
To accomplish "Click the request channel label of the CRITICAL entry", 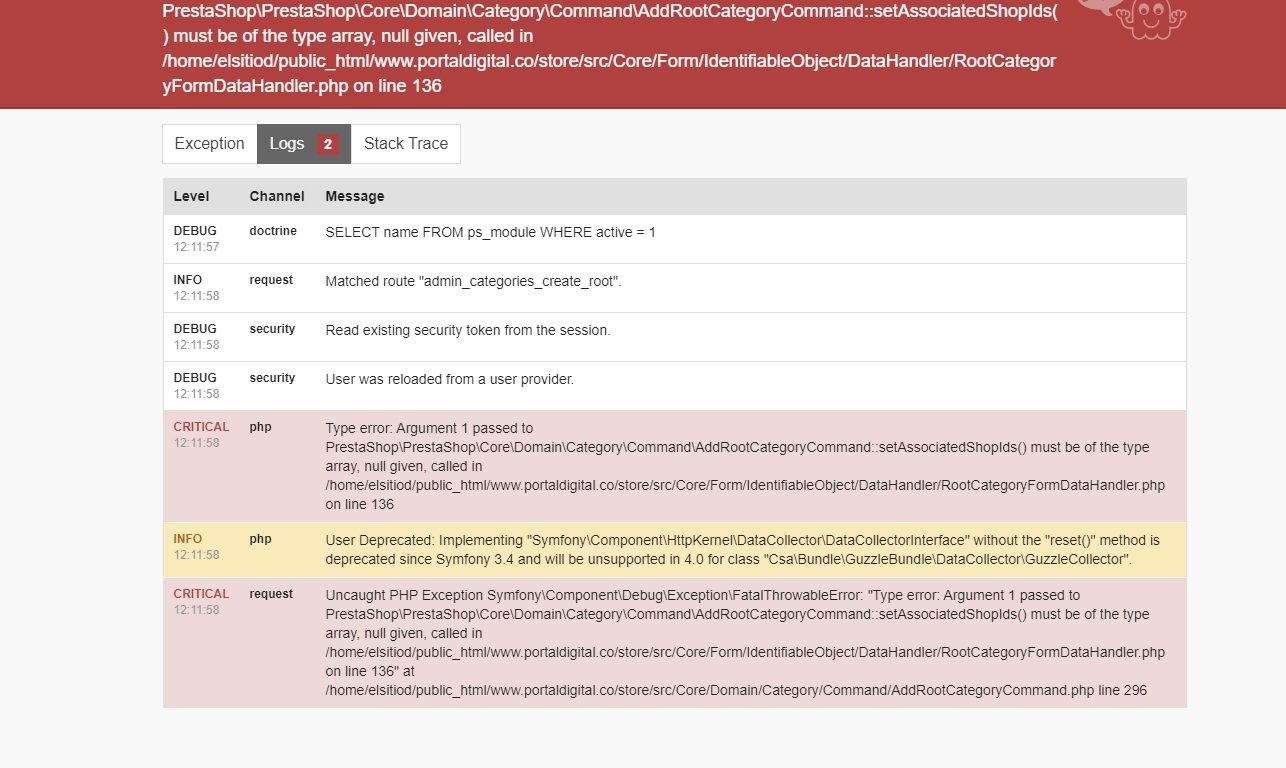I will [x=271, y=594].
